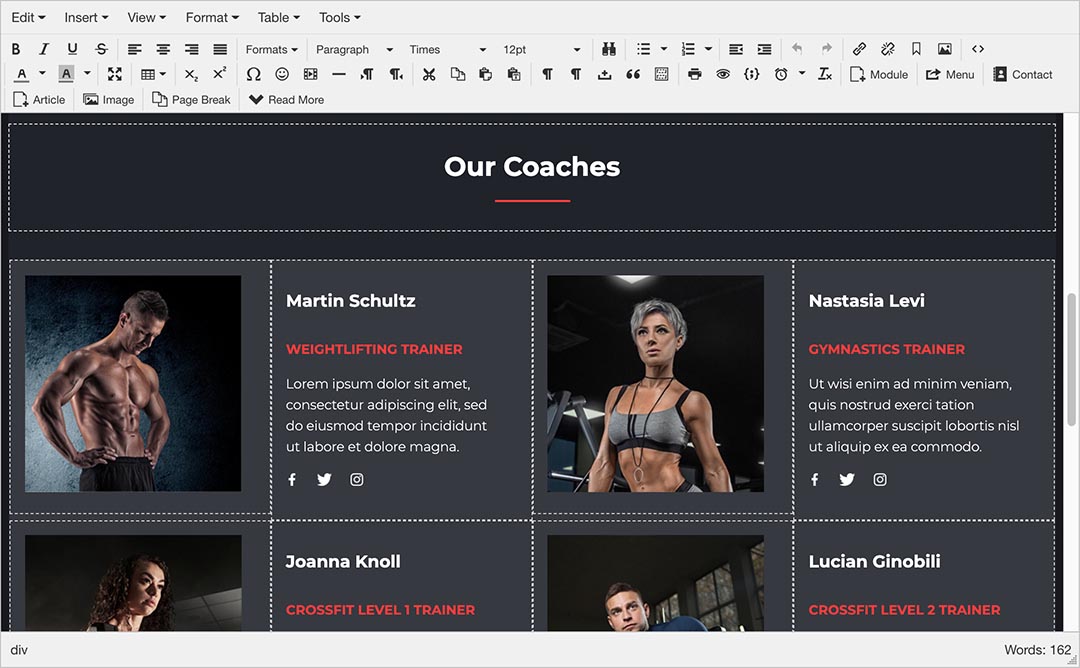Increase indent with the indent icon

coord(765,49)
